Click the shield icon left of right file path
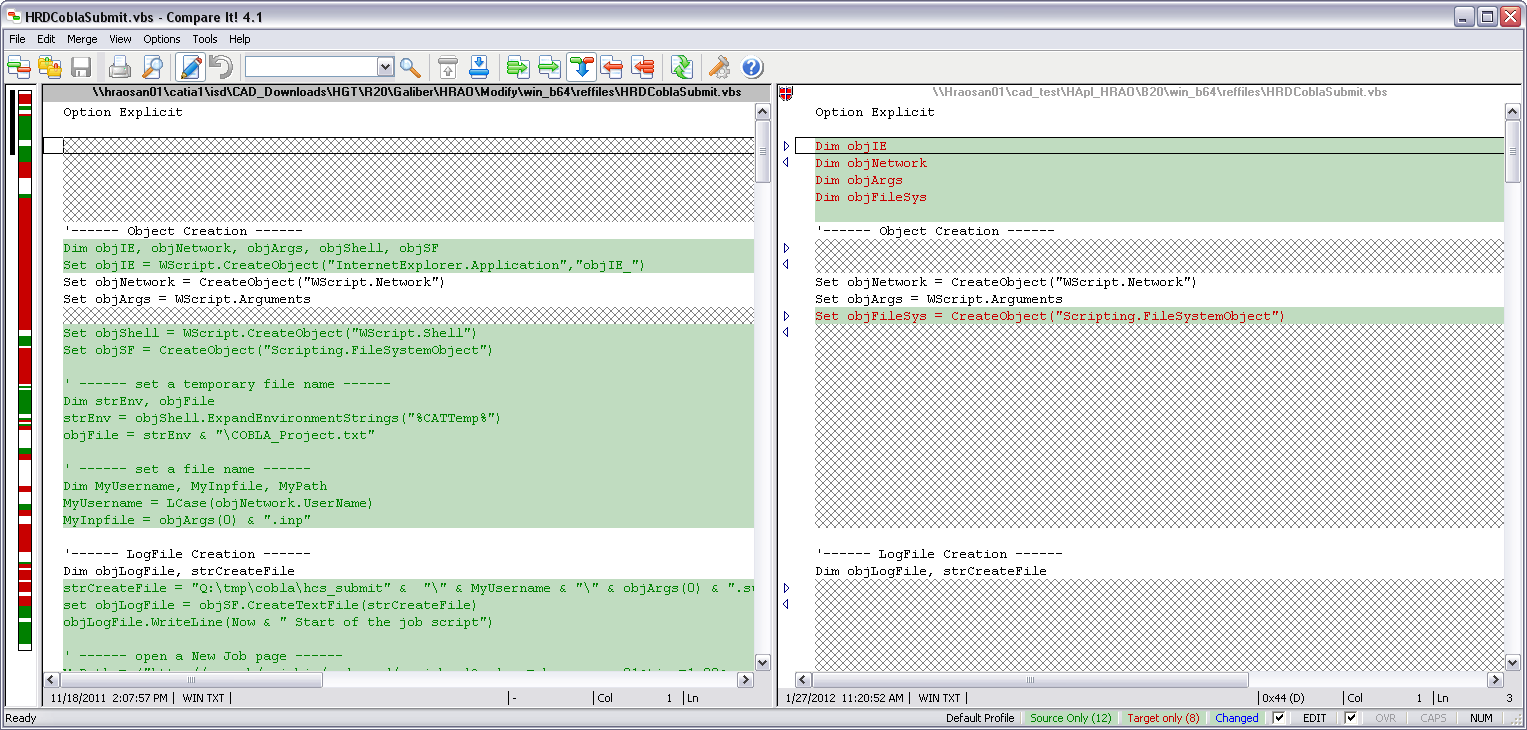Screen dimensions: 1527x730 coord(786,92)
